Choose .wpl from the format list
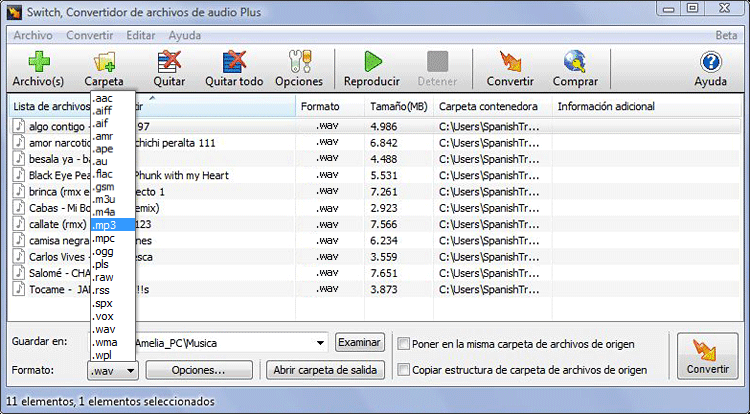 (x=113, y=355)
